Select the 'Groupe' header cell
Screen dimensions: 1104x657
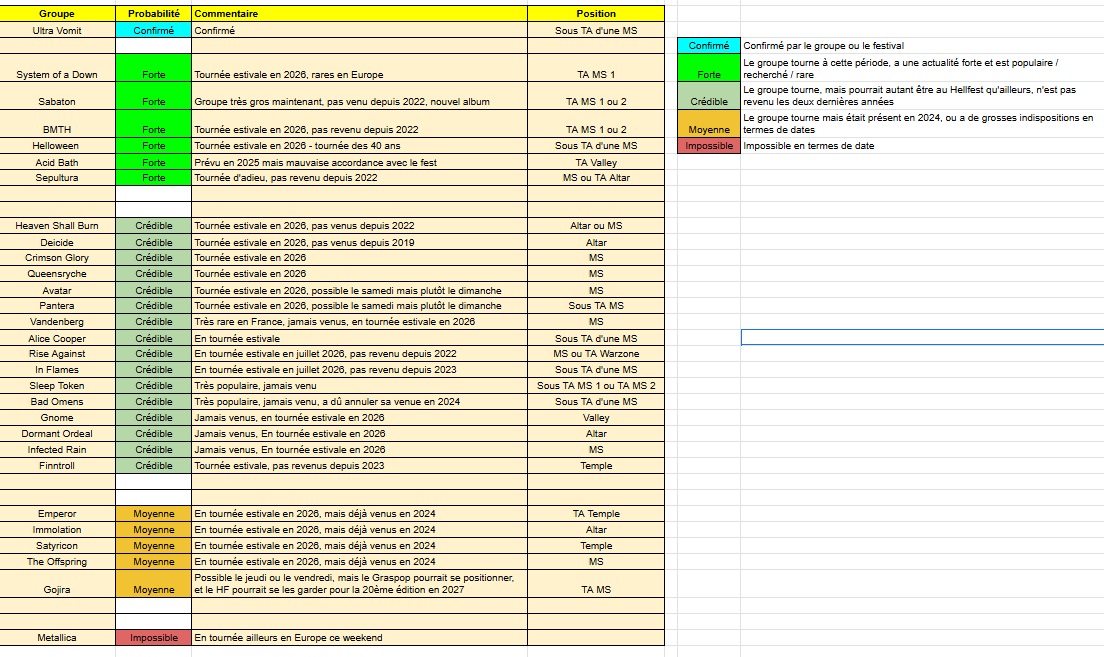[x=57, y=13]
